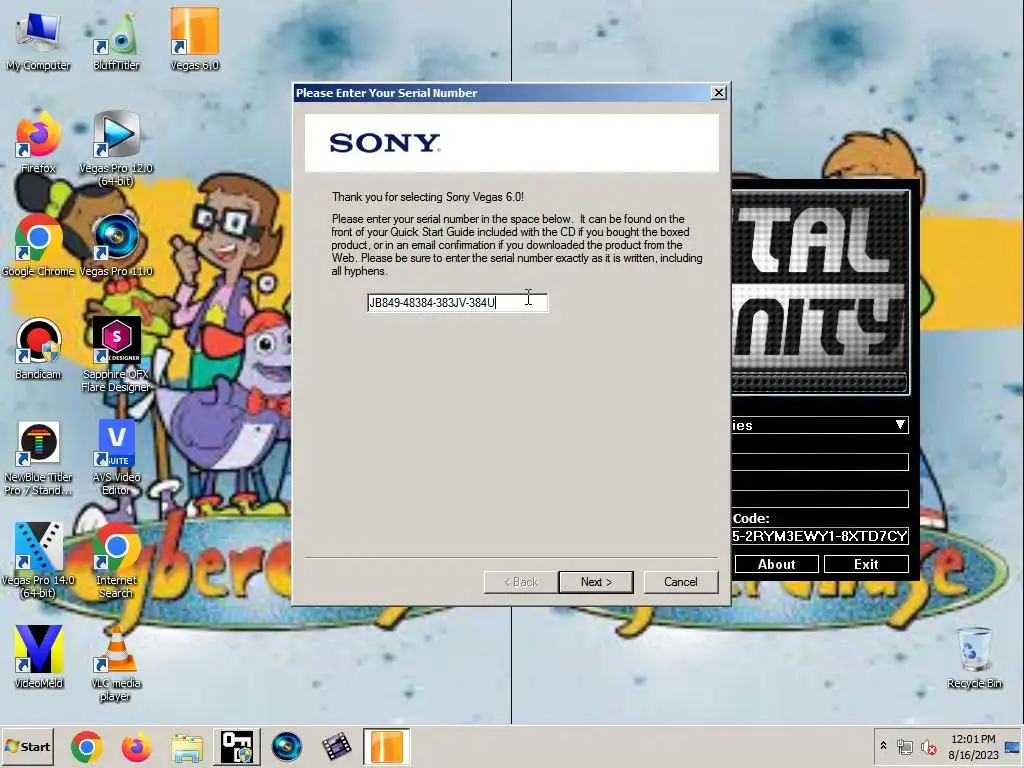Click the keygen taskbar icon with shield
1024x768 pixels.
236,746
